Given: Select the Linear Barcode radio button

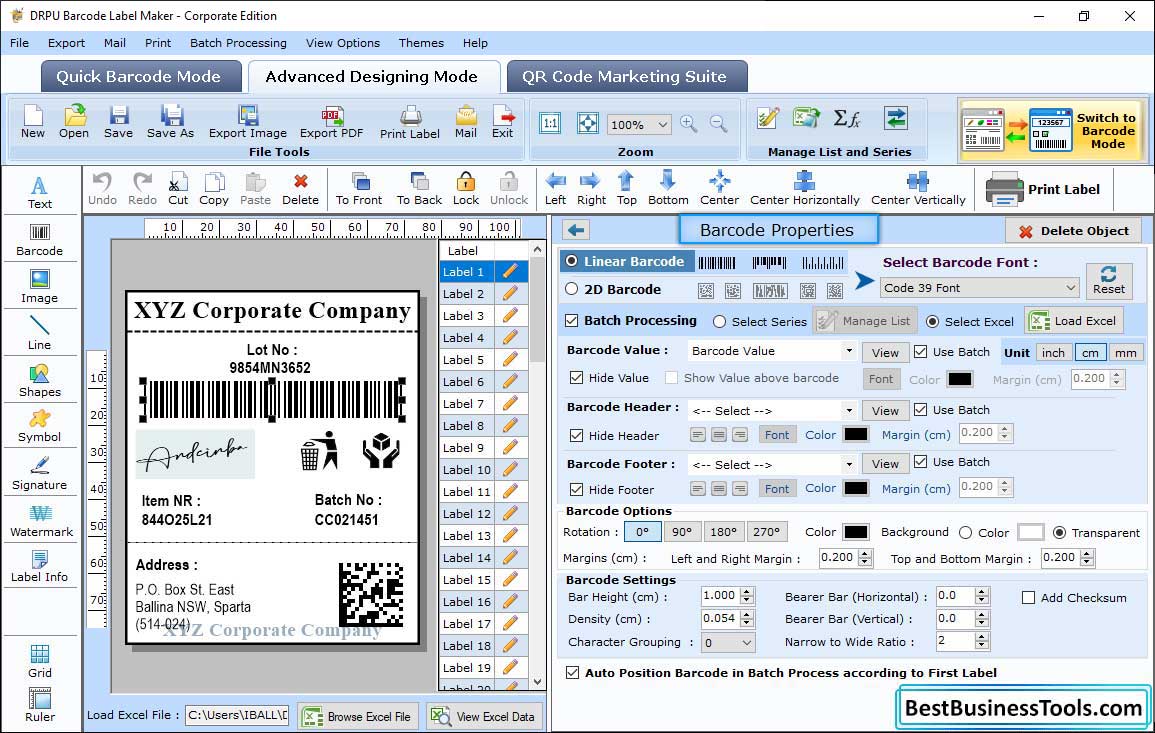Looking at the screenshot, I should pos(572,261).
